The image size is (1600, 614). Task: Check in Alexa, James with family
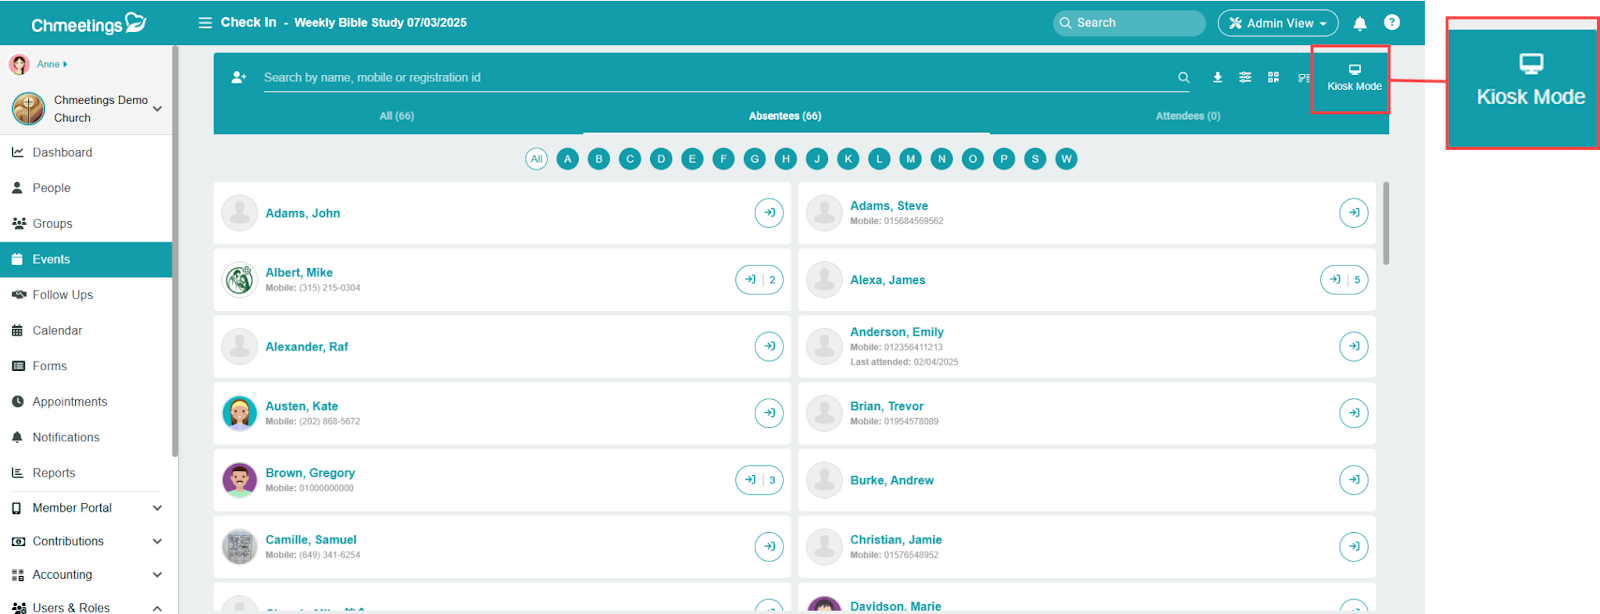click(1344, 280)
